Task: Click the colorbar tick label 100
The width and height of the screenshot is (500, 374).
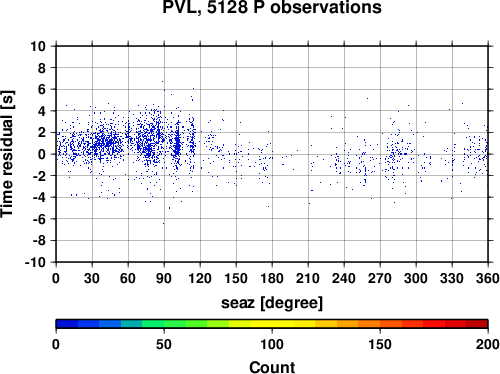Action: tap(272, 344)
